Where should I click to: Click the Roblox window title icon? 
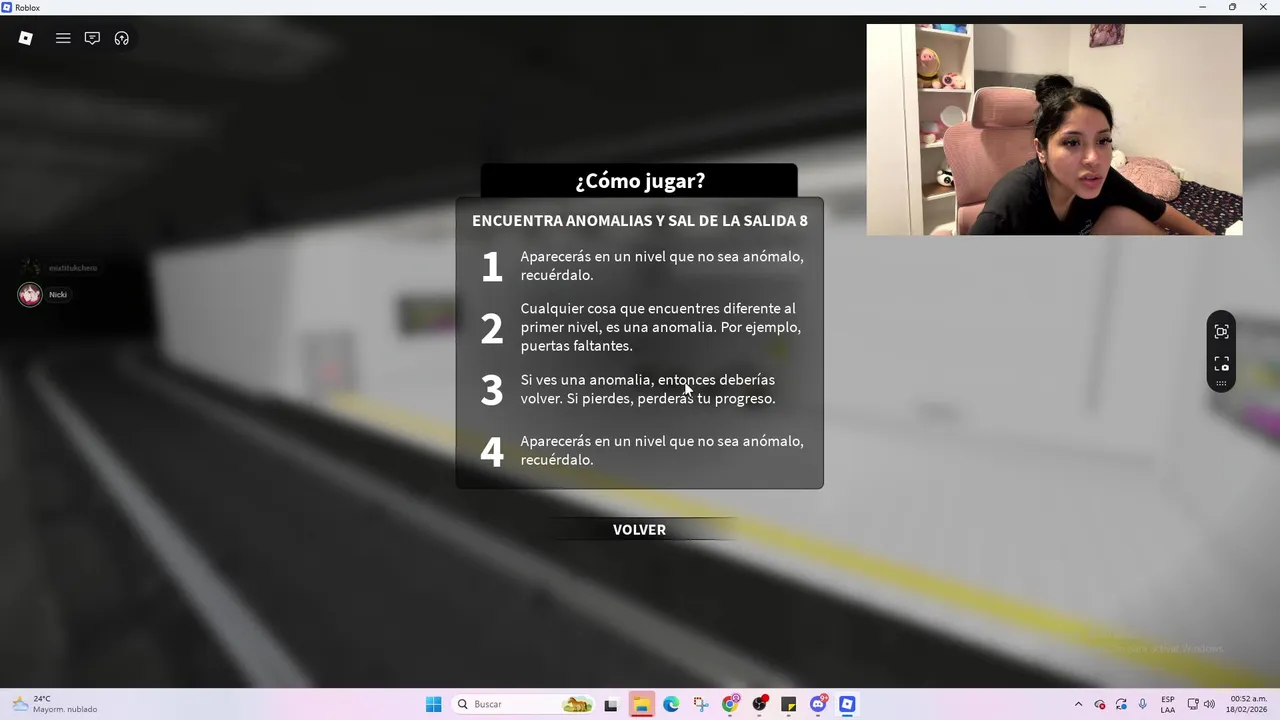[x=7, y=7]
